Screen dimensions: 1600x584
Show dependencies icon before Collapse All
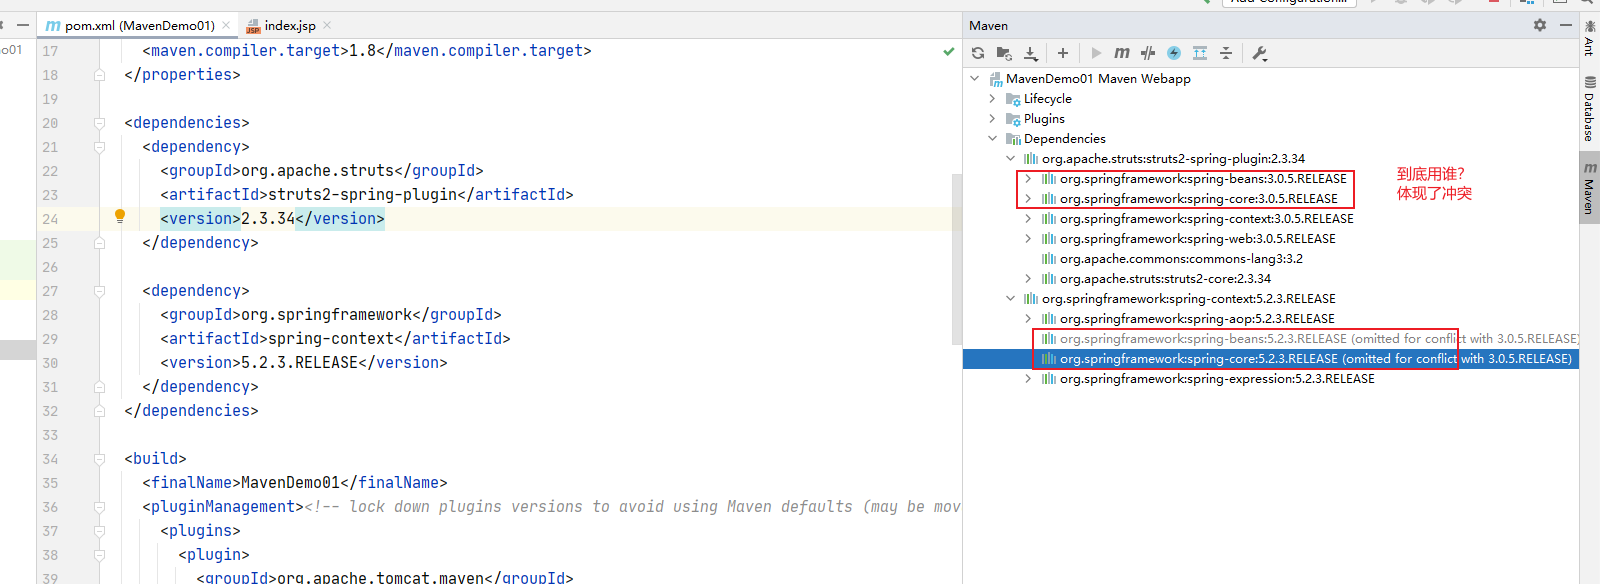[x=1200, y=53]
